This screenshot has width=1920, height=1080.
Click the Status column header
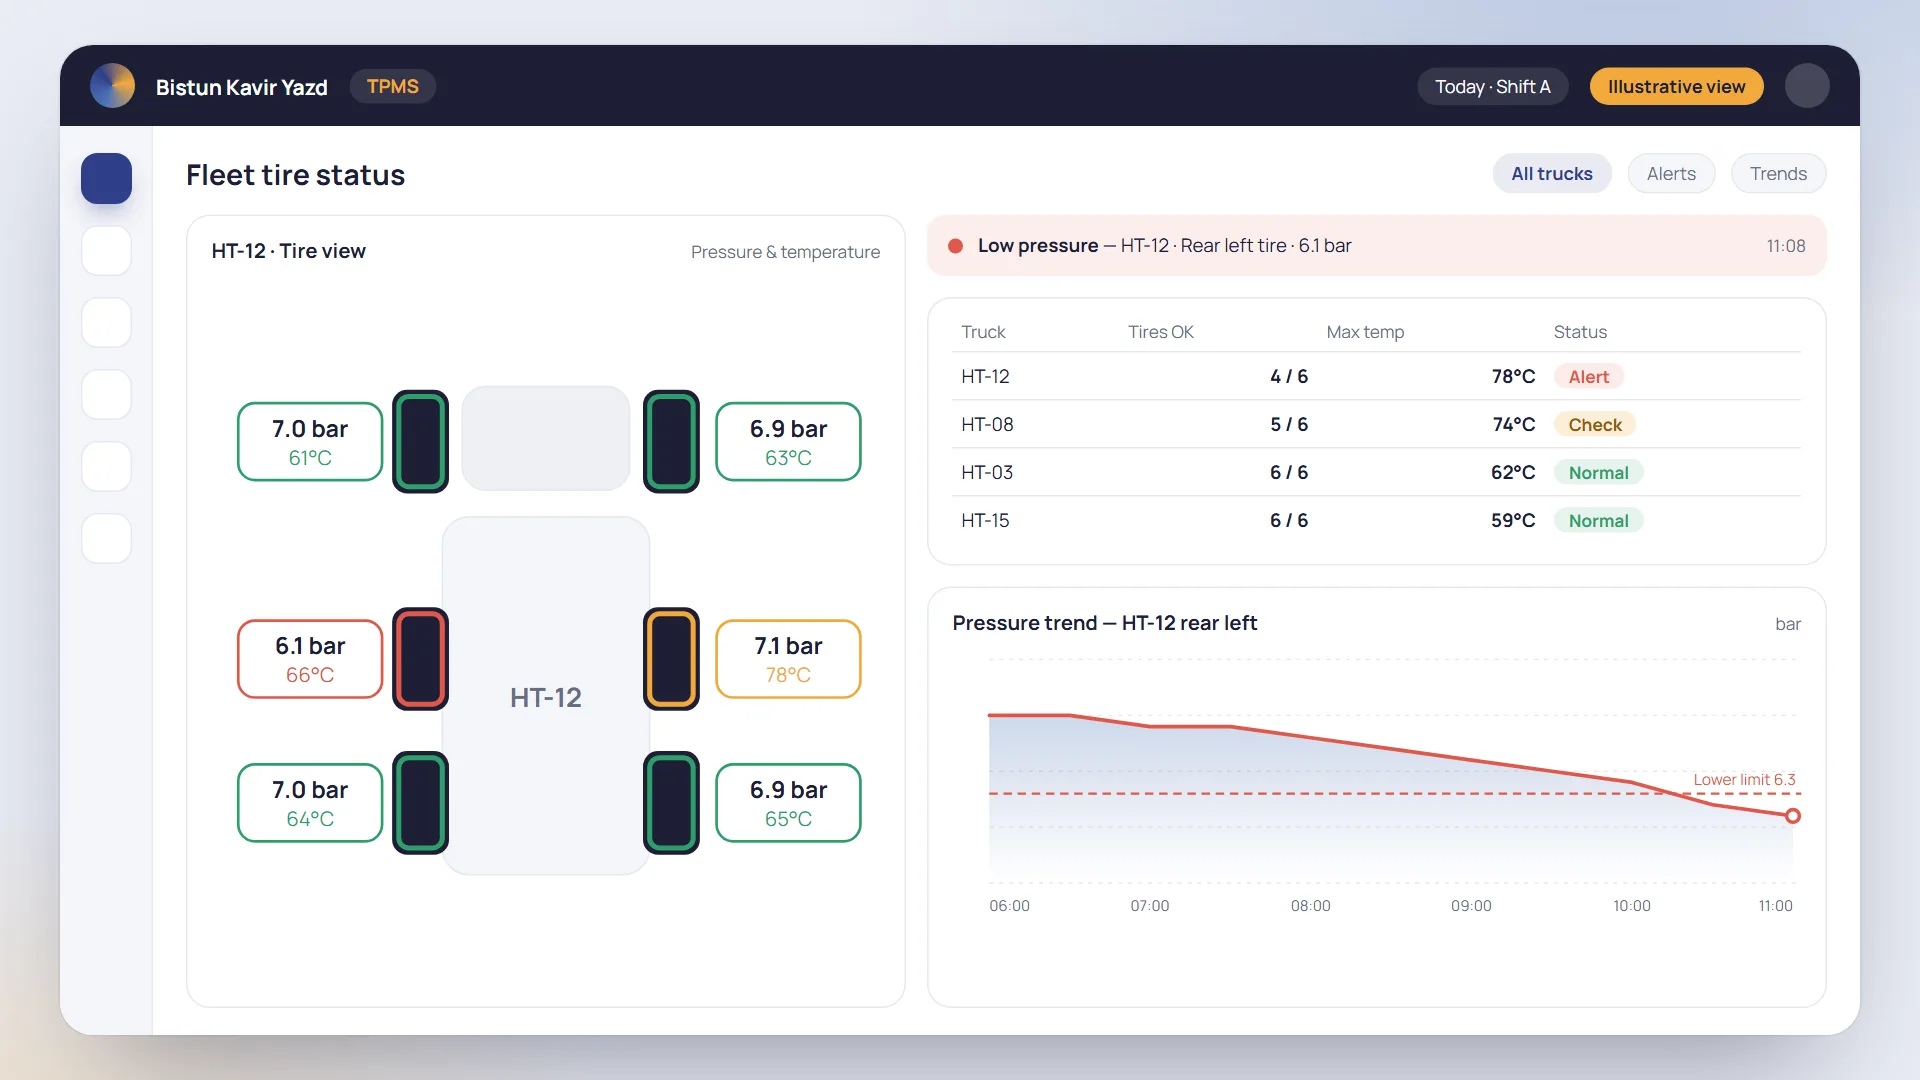tap(1580, 332)
